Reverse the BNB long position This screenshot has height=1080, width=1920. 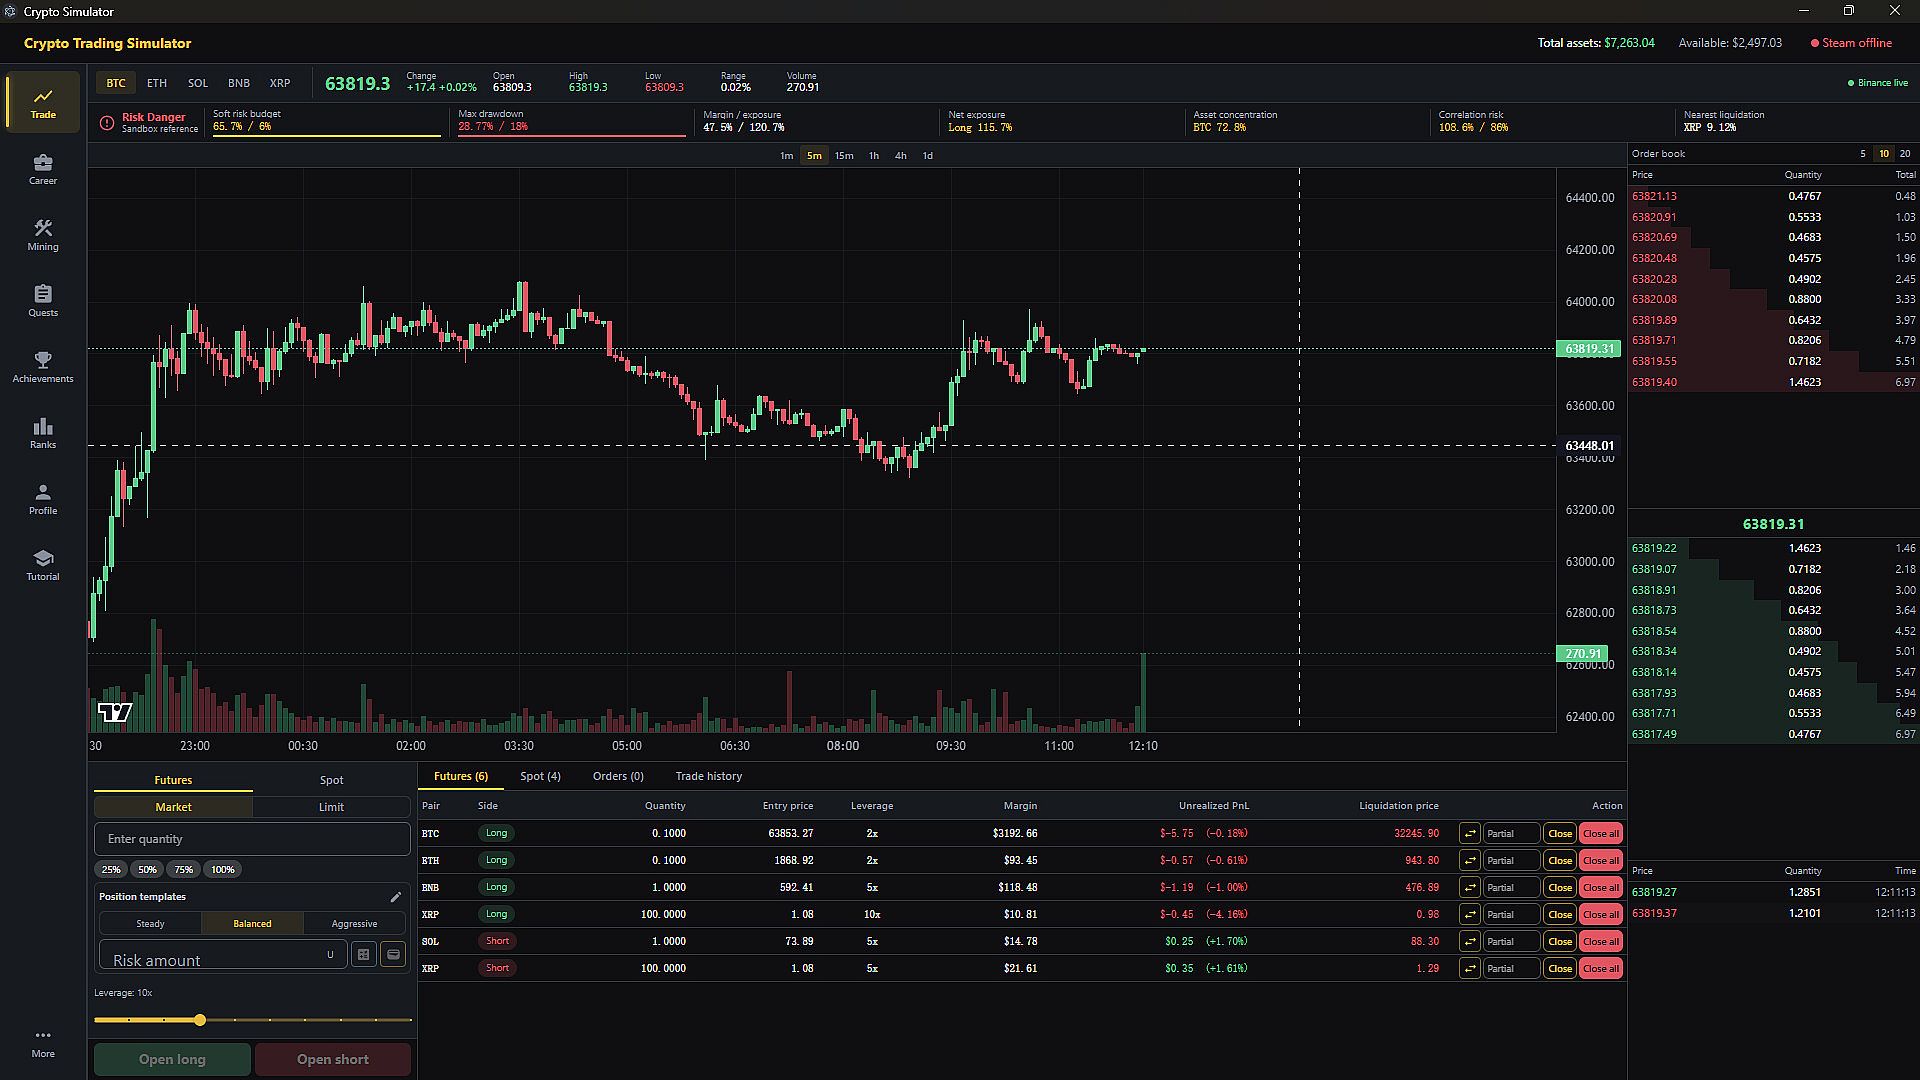(x=1470, y=887)
